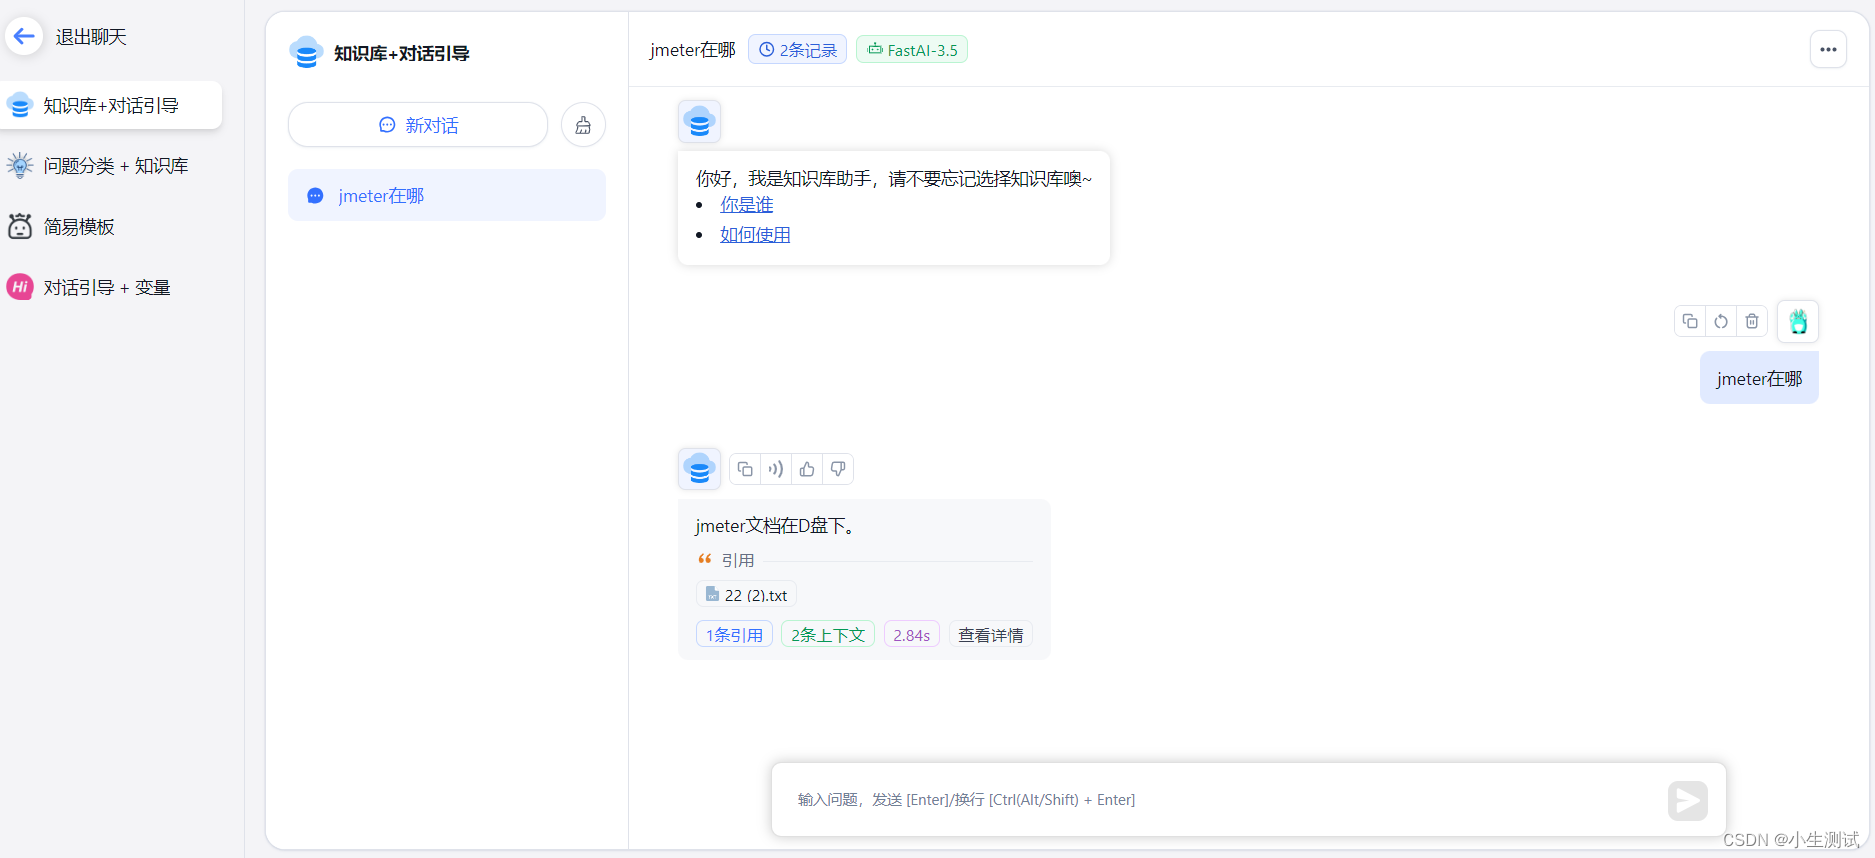
Task: Click the jmeter在哪 chat title in header
Action: [692, 50]
